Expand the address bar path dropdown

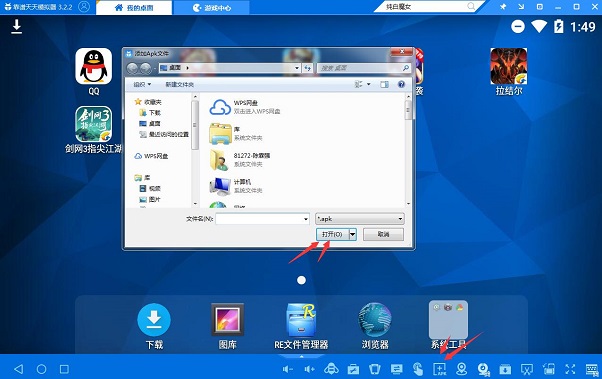pos(297,68)
